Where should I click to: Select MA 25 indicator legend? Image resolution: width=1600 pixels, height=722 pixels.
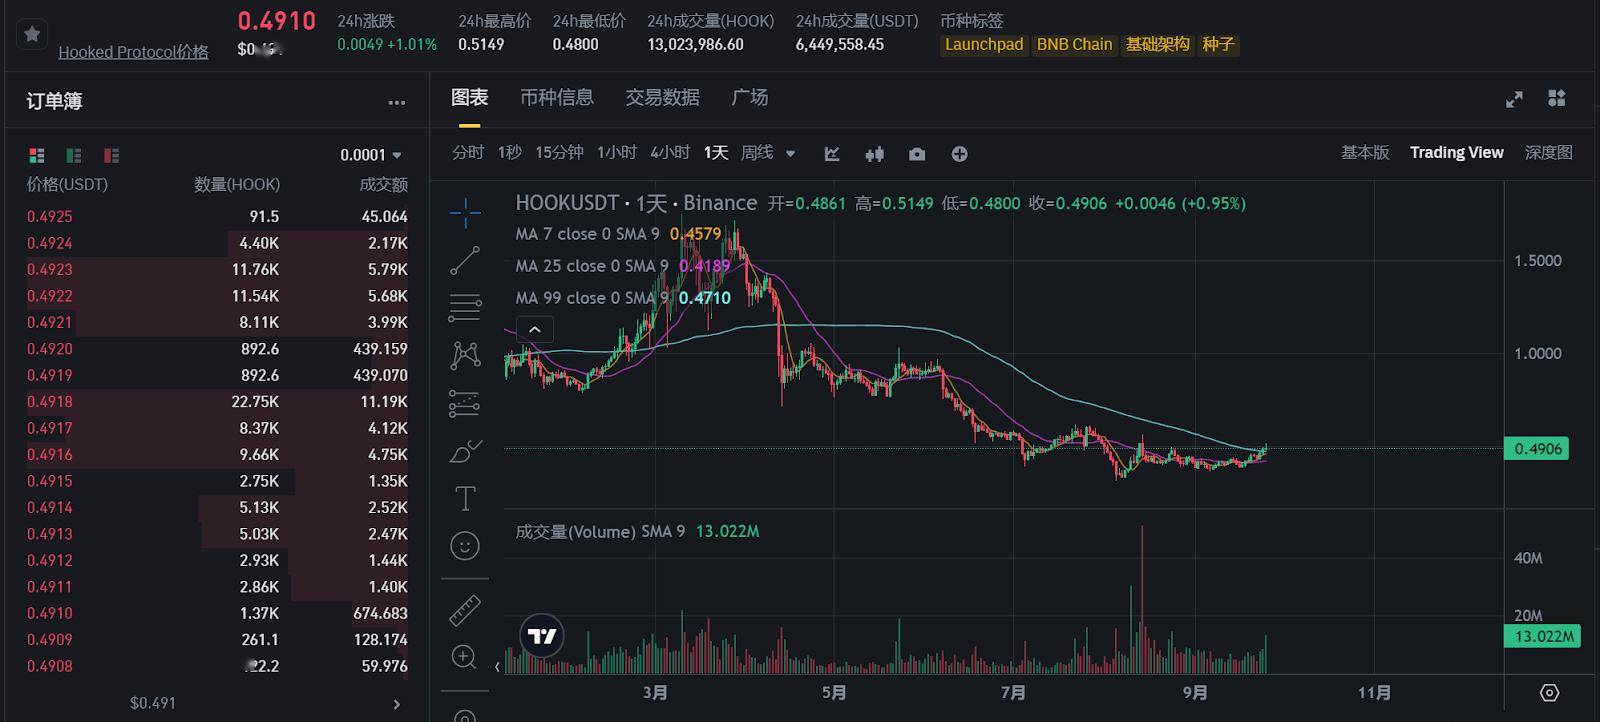click(623, 266)
